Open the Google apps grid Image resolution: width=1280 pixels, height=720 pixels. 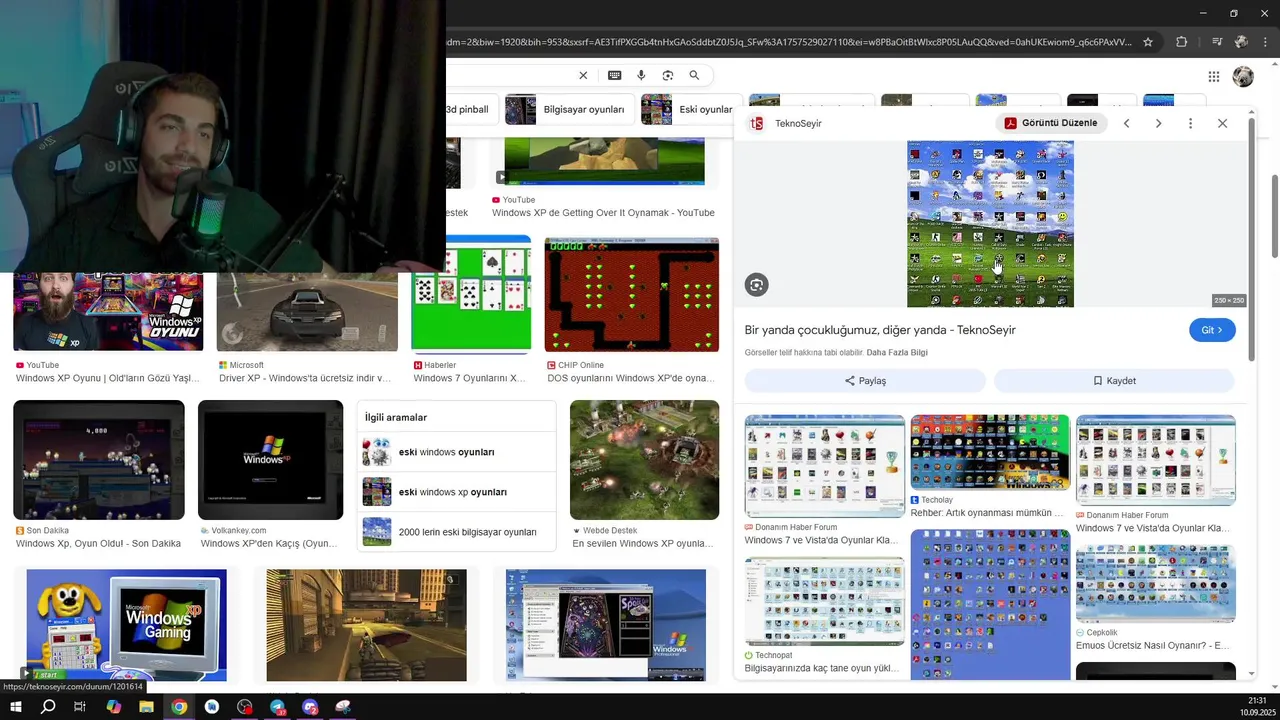coord(1213,76)
